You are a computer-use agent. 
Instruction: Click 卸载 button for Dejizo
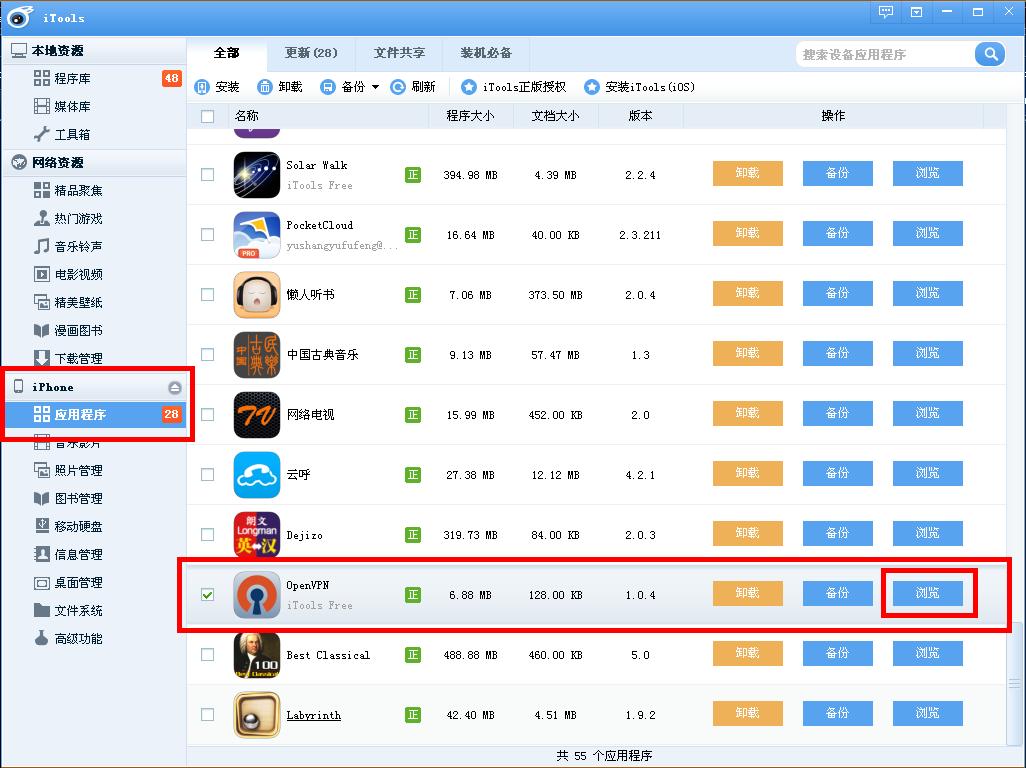[747, 533]
